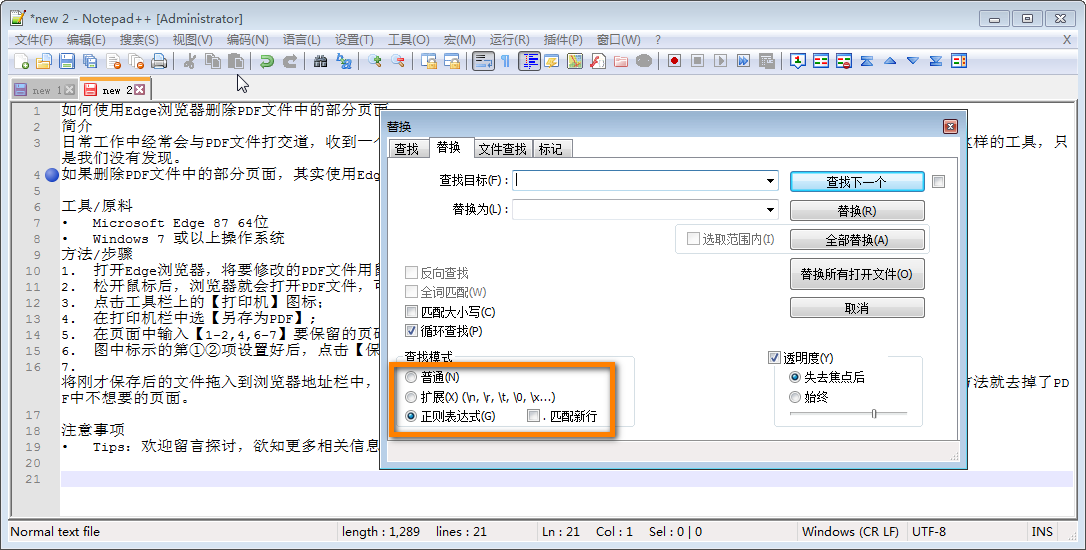Click the UTF-8 encoding status field

929,531
